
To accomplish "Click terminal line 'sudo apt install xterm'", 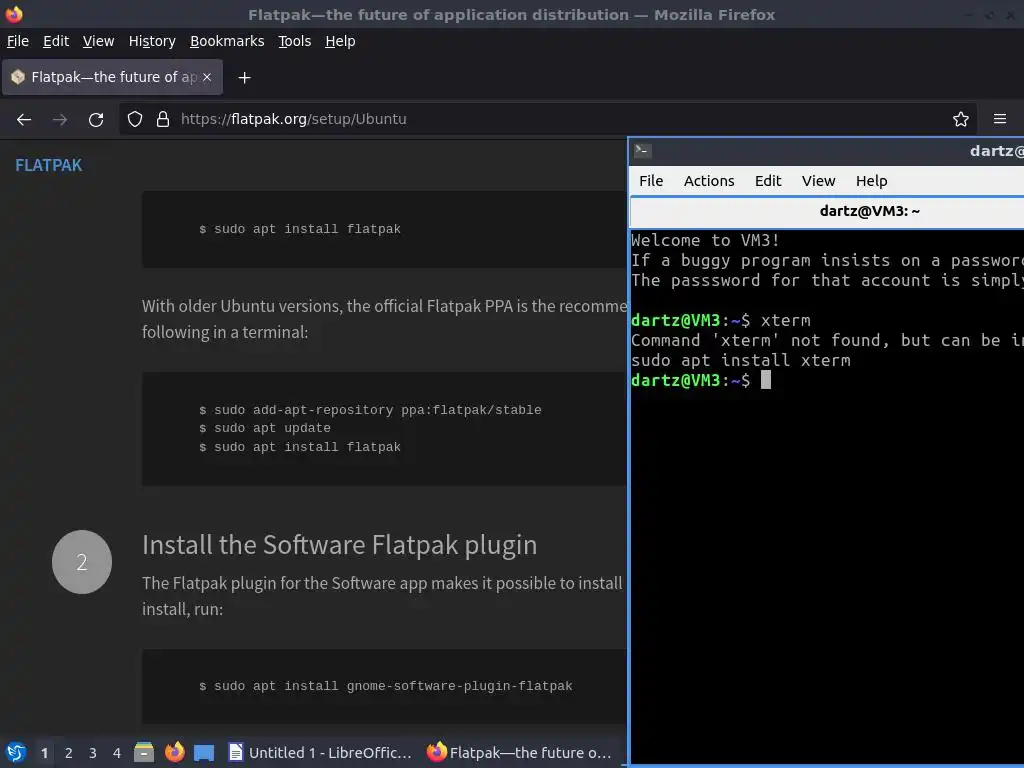I will (x=741, y=360).
